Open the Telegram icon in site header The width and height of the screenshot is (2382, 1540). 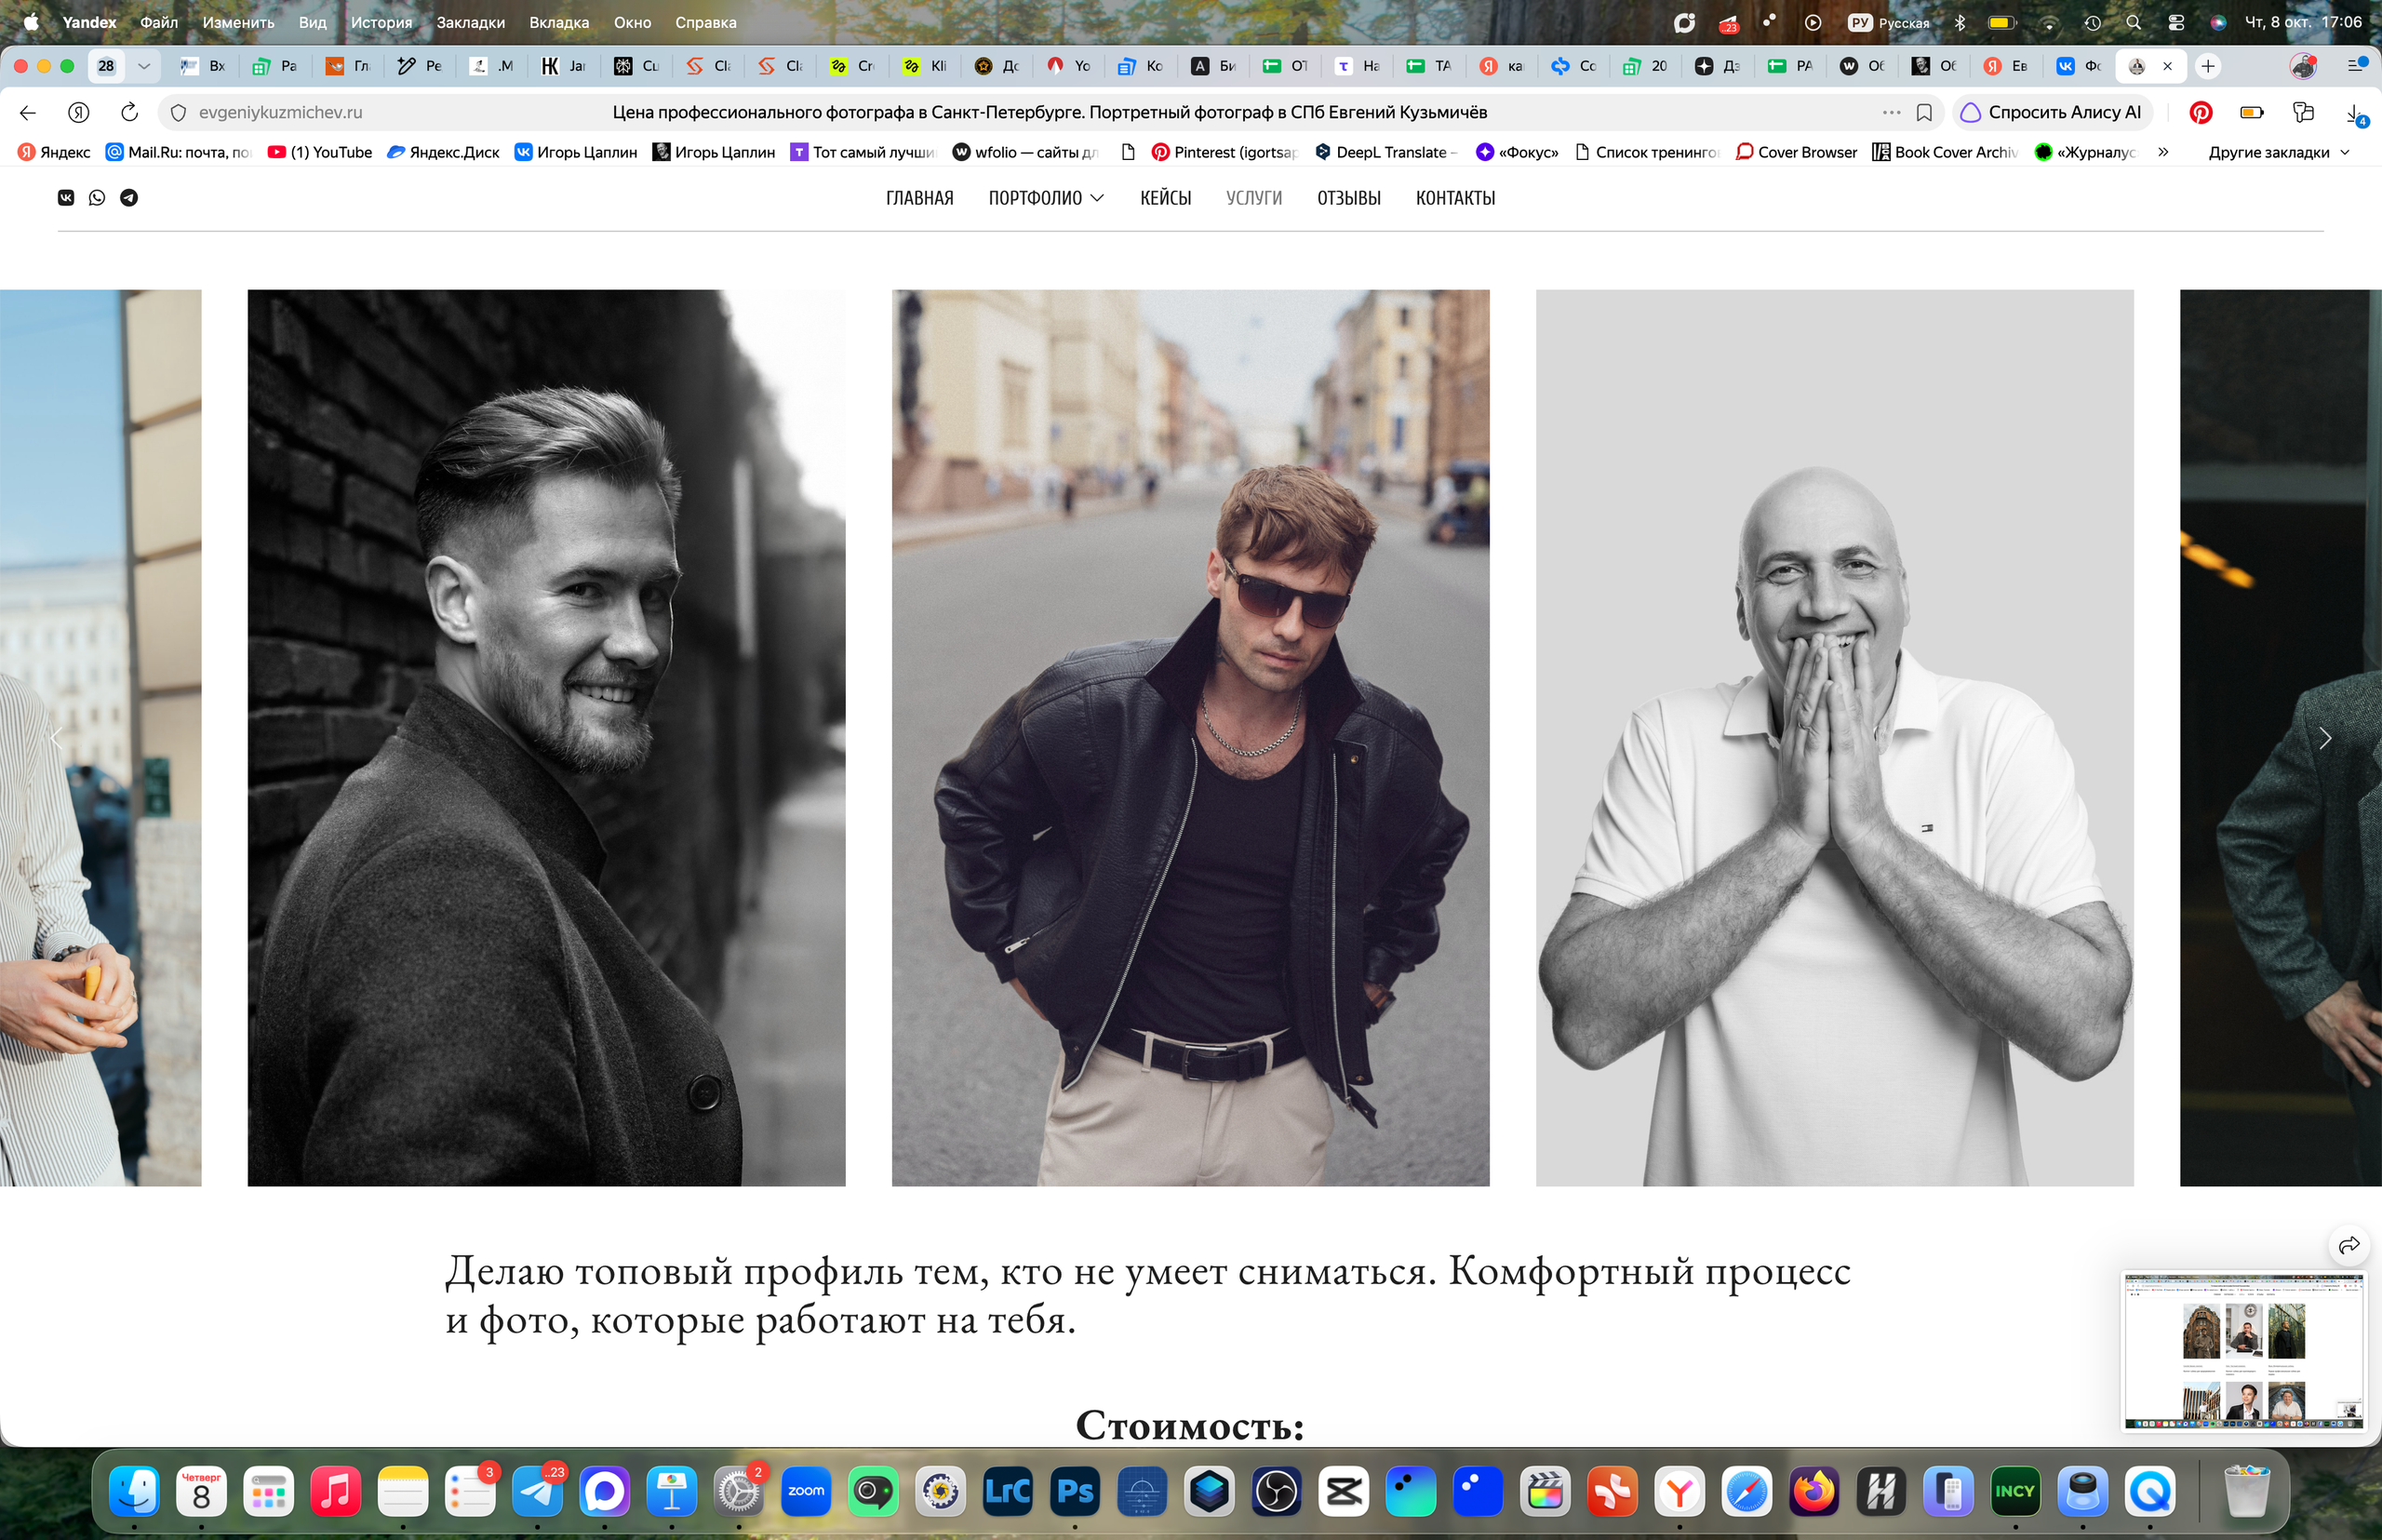click(129, 198)
